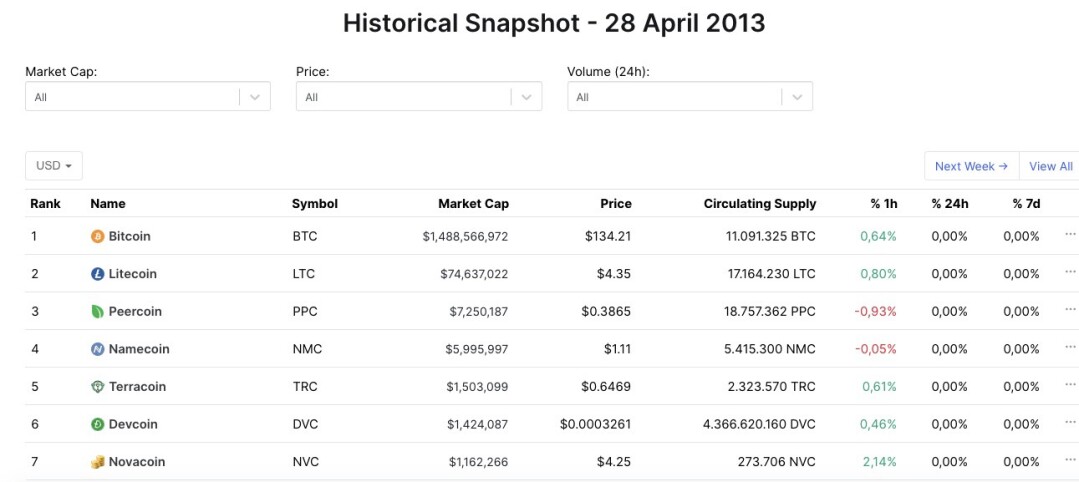Open the three-dot menu for Bitcoin row
The image size is (1079, 482).
1070,234
